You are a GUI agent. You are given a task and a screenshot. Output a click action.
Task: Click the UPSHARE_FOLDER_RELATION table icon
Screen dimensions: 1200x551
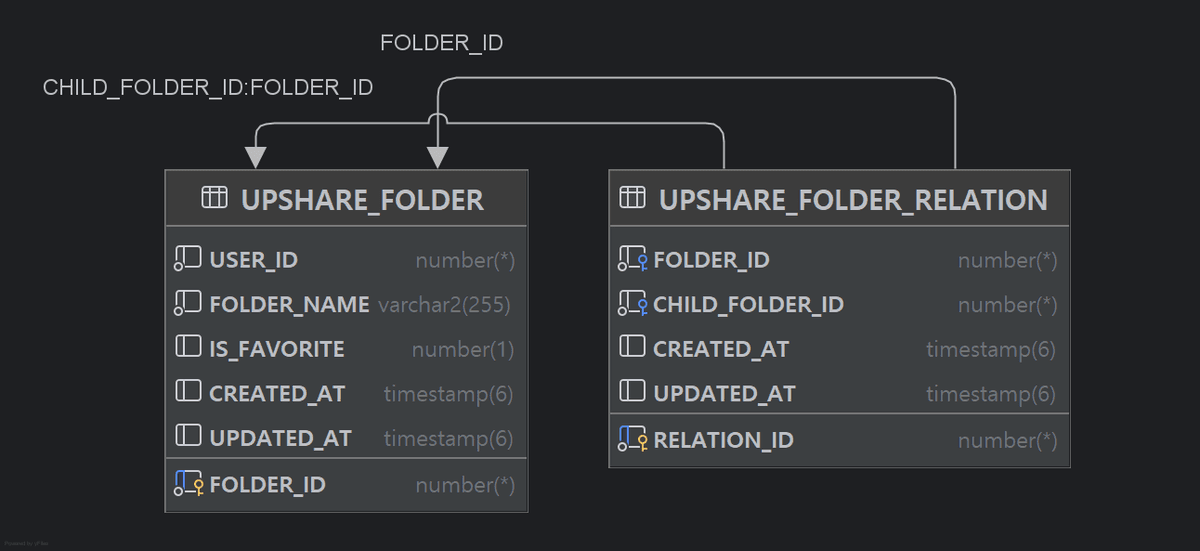tap(632, 198)
